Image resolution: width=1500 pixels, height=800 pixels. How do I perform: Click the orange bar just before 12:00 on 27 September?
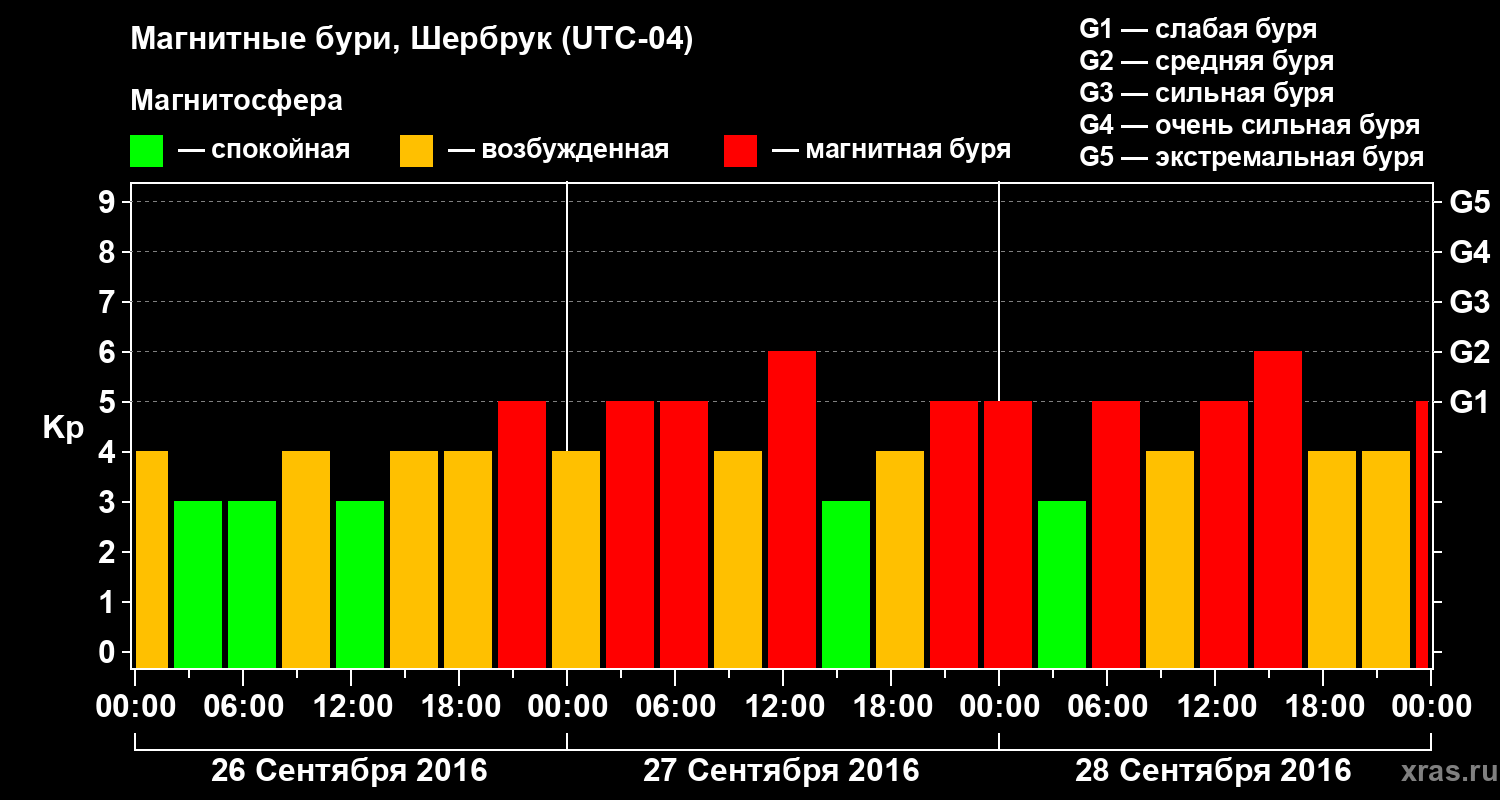pyautogui.click(x=738, y=560)
